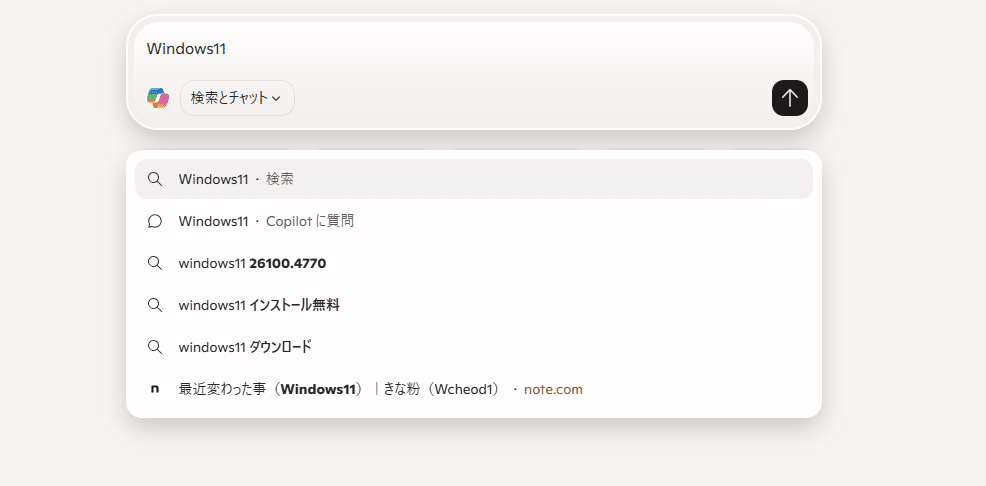The width and height of the screenshot is (986, 486).
Task: Open the 検索とチャット mode dropdown
Action: point(237,98)
